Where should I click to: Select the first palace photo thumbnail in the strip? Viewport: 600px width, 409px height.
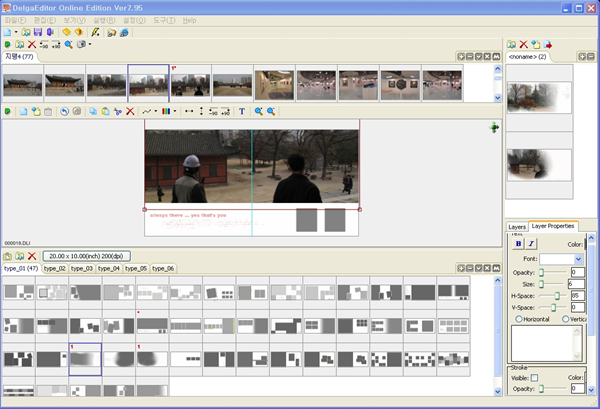coord(23,85)
